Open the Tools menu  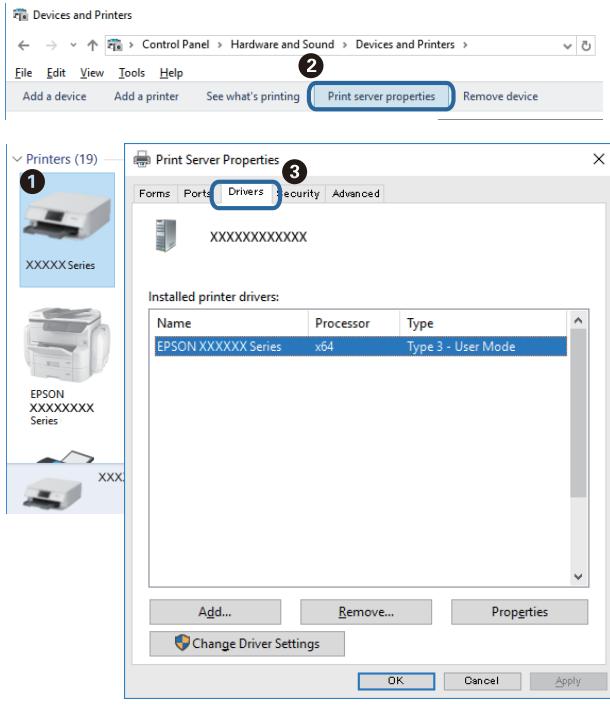click(131, 73)
